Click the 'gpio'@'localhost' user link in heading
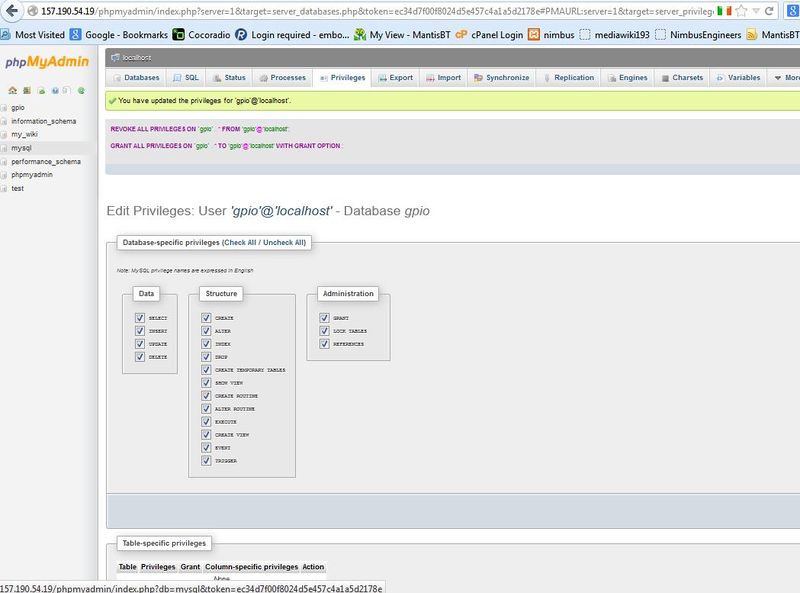This screenshot has height=593, width=800. 281,211
